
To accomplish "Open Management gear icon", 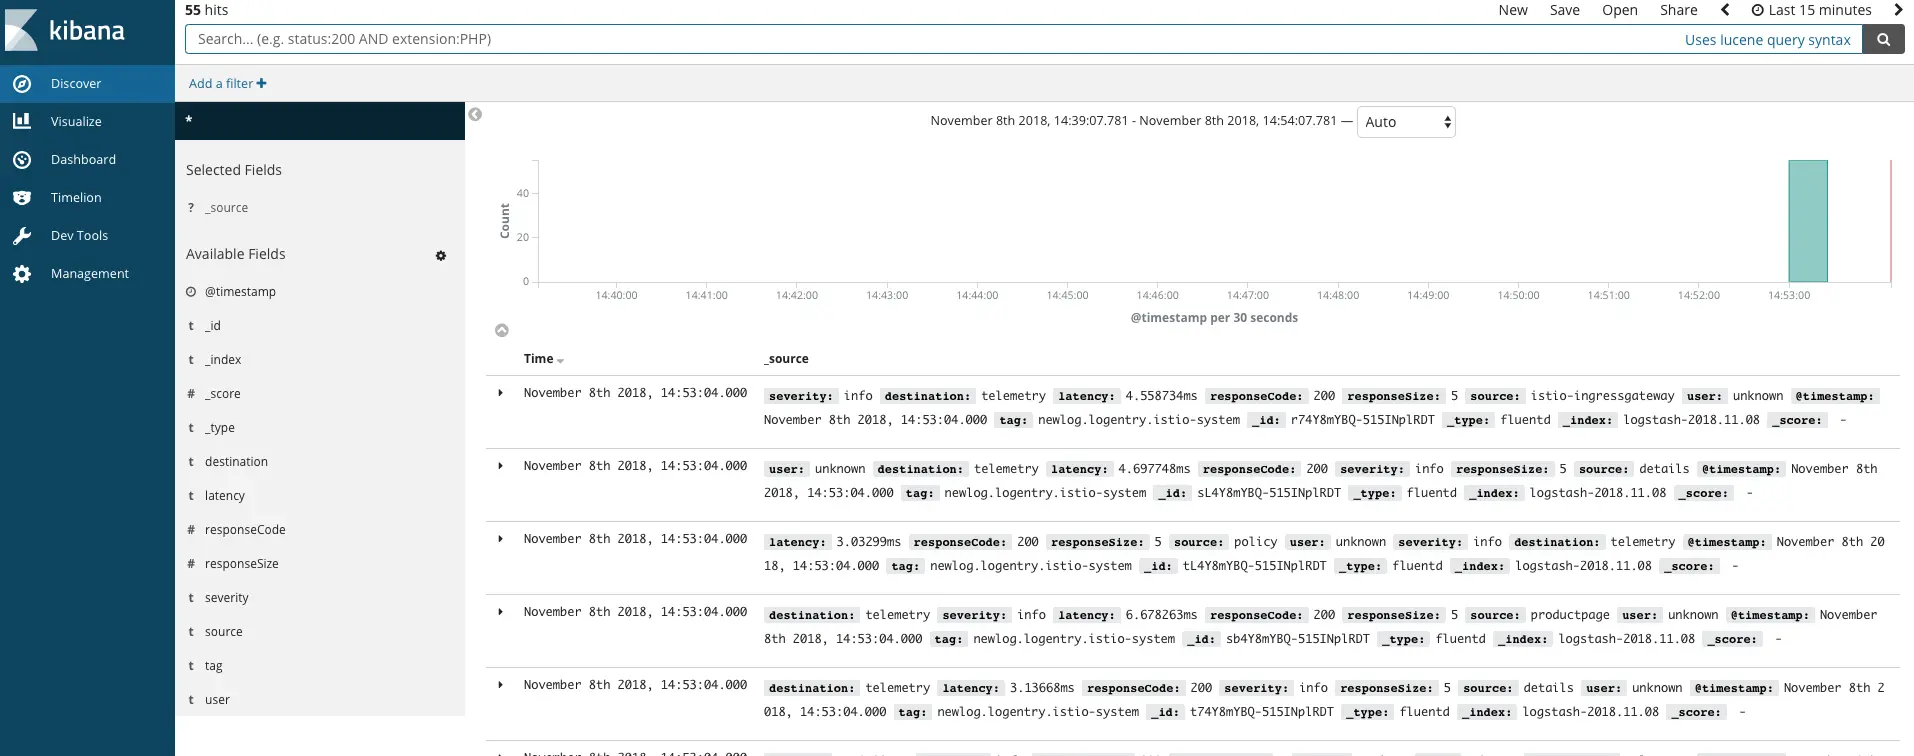I will [22, 274].
